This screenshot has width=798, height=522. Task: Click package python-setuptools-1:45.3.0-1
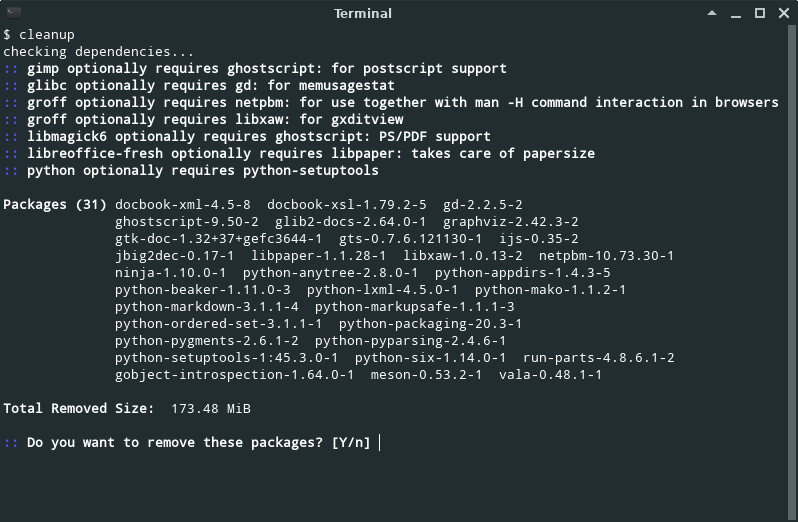click(x=226, y=358)
